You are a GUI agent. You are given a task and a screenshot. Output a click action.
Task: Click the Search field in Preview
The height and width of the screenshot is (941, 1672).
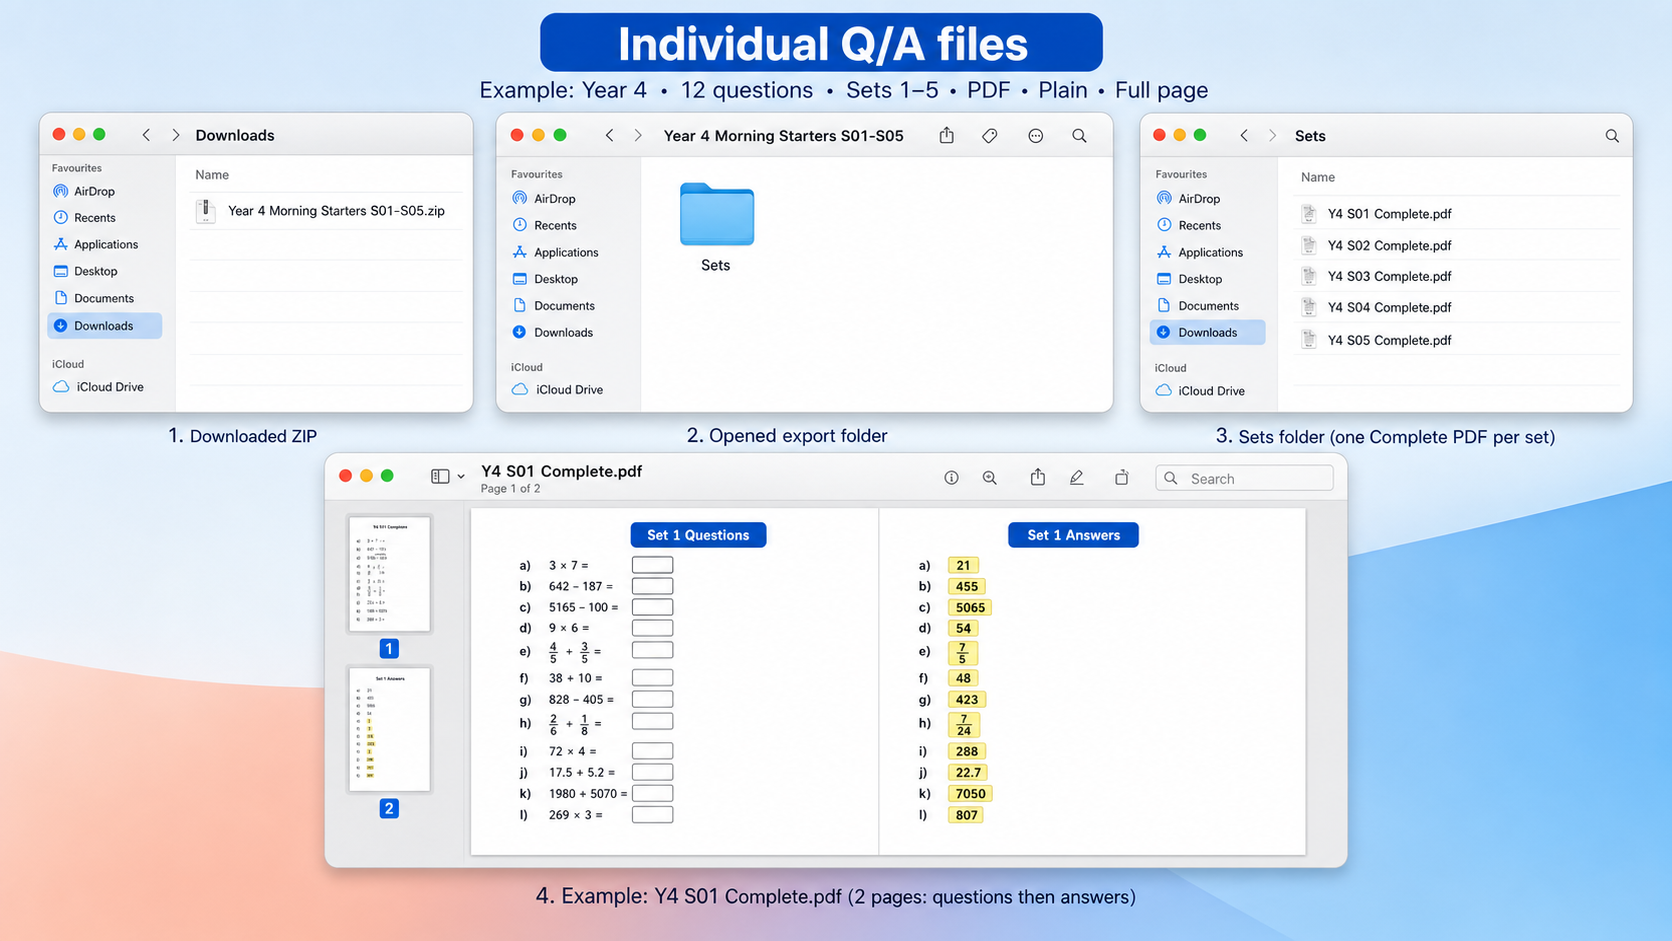coord(1244,478)
